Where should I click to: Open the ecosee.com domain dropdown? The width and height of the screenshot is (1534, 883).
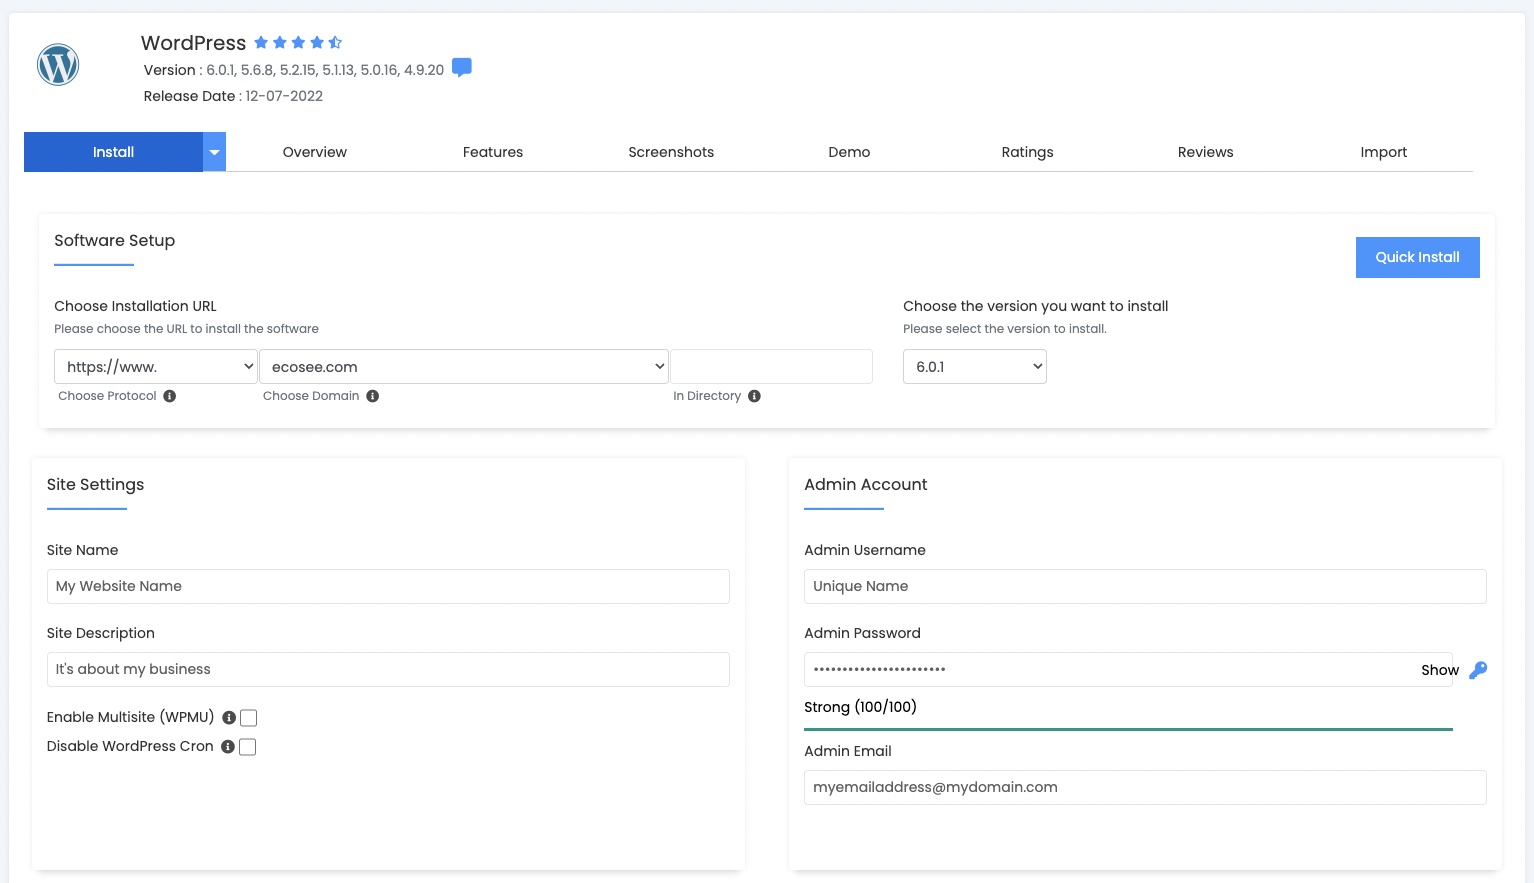pyautogui.click(x=463, y=367)
